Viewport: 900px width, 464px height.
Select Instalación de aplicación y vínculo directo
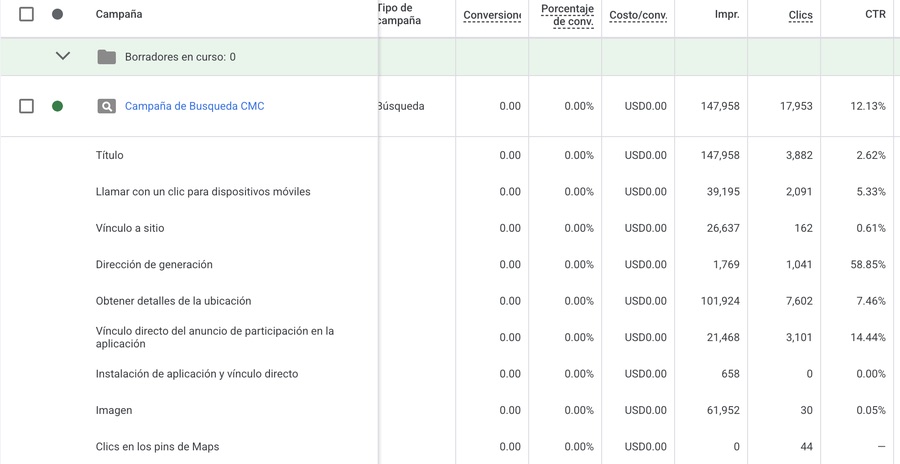pos(197,374)
